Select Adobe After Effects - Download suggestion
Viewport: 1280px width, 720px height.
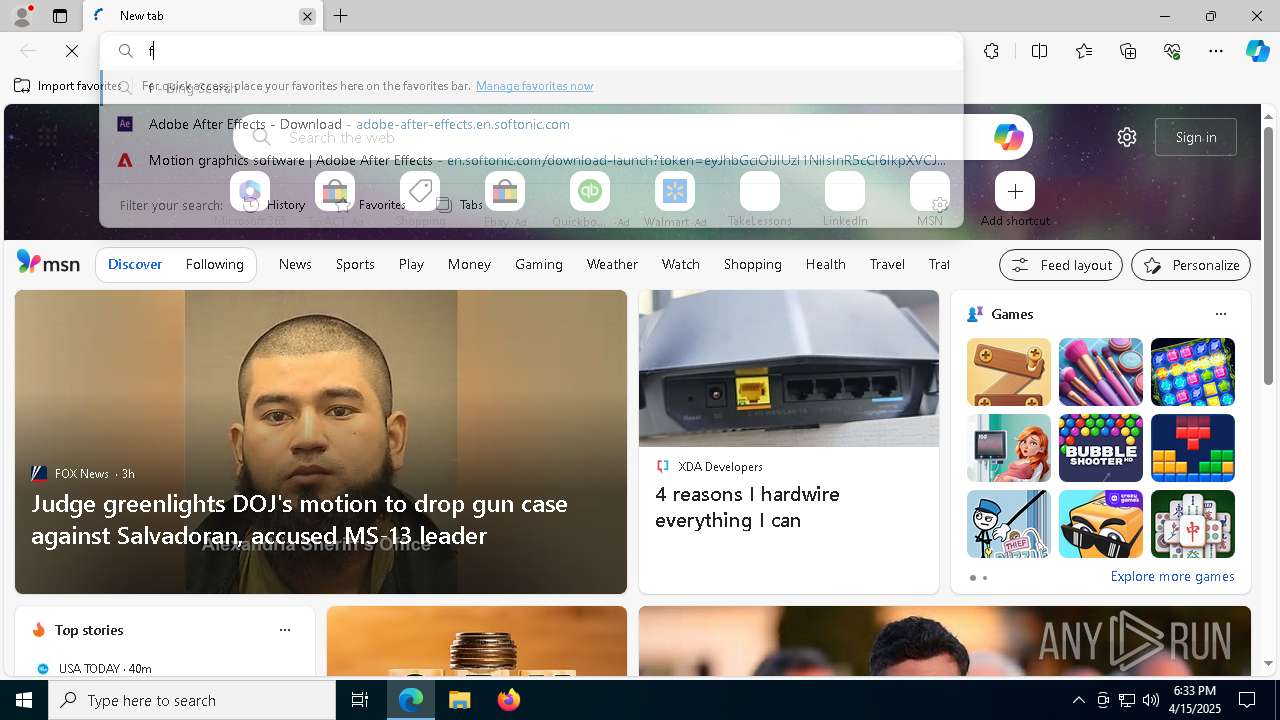[530, 124]
